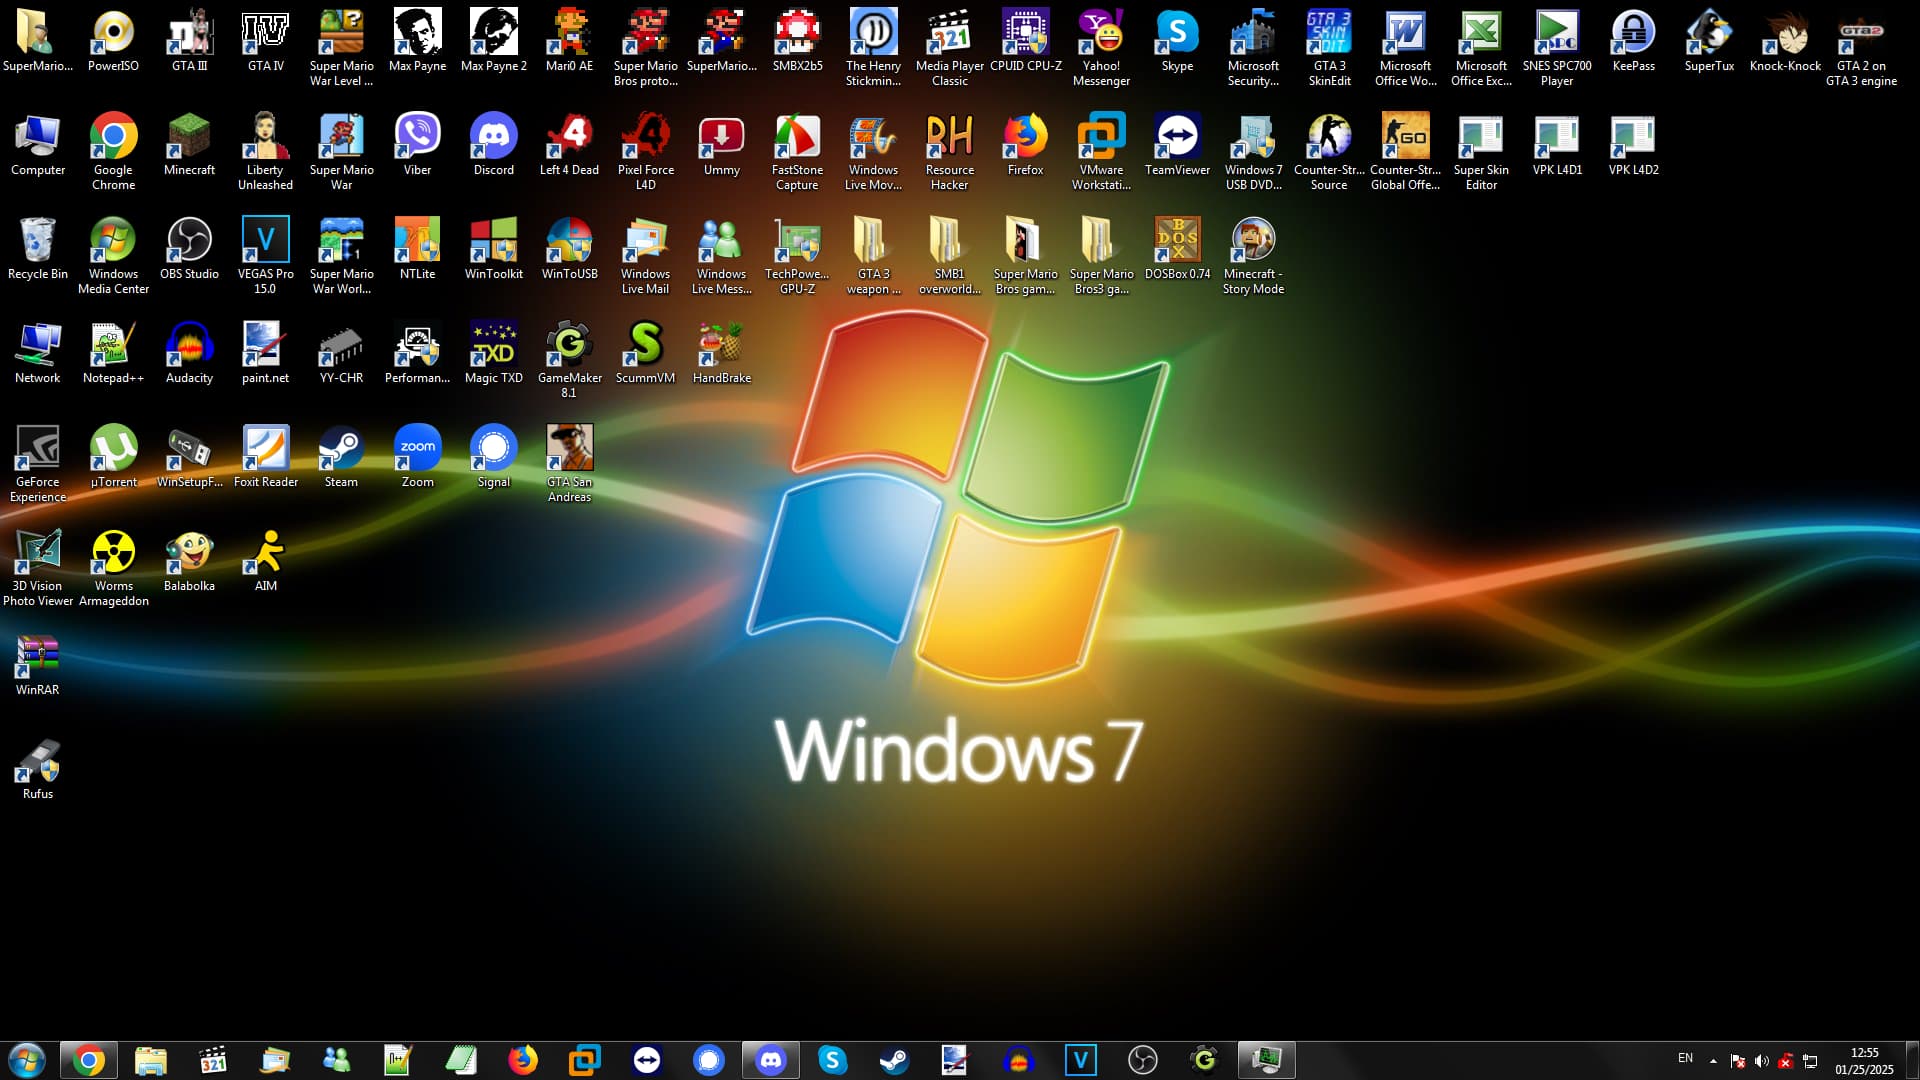Select the Rufus desktop shortcut
Image resolution: width=1920 pixels, height=1080 pixels.
click(x=37, y=769)
